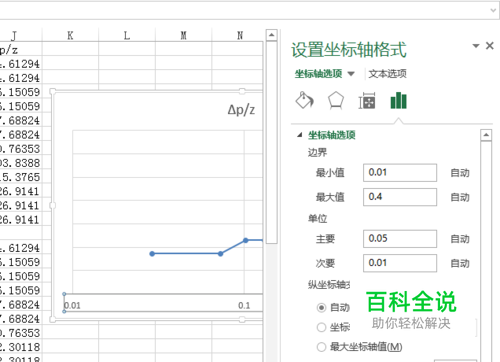Click the 0.01 horizontal axis label
500x362 pixels.
[72, 305]
